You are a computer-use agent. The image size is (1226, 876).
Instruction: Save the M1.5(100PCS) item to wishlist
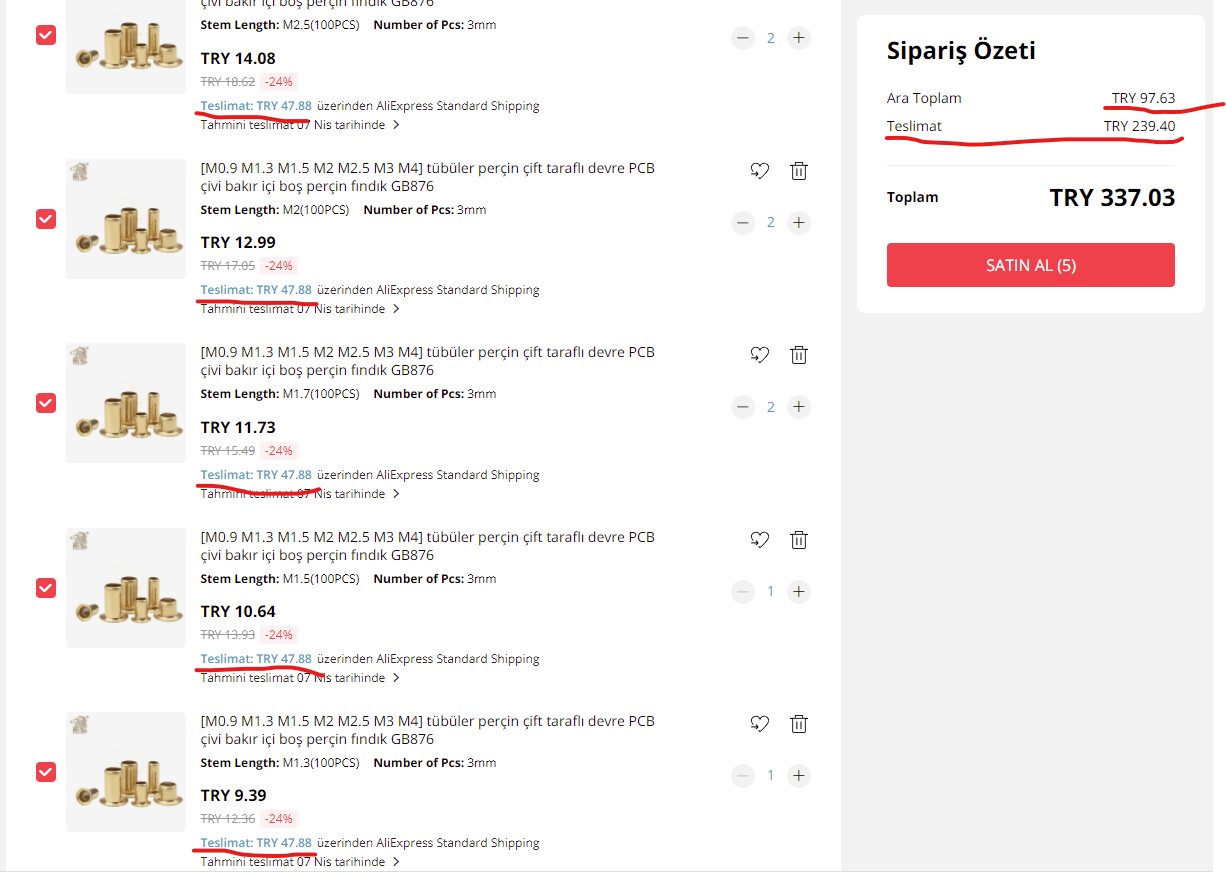tap(760, 540)
